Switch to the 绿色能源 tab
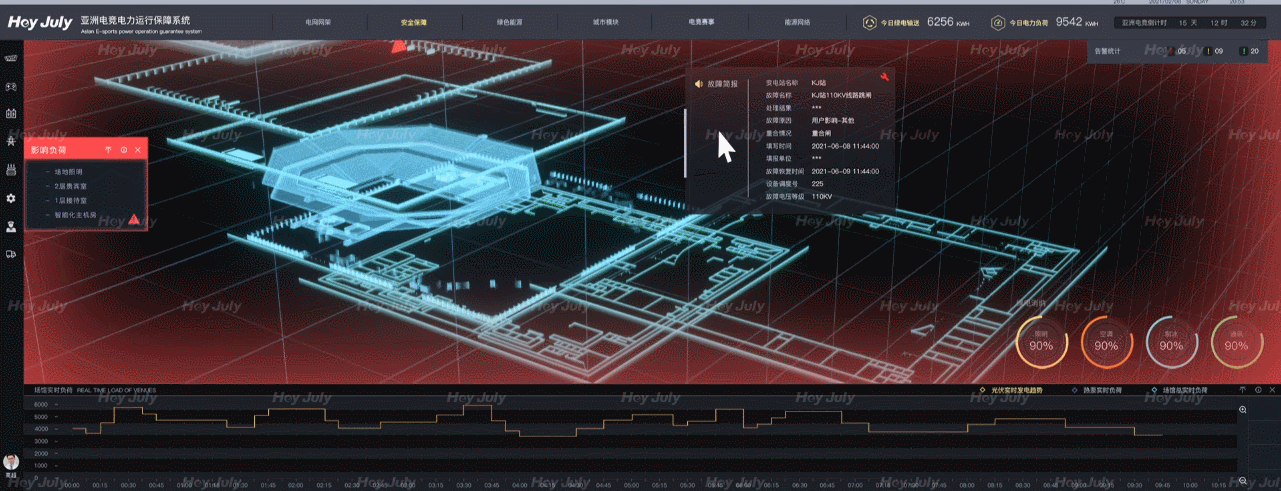 [510, 21]
